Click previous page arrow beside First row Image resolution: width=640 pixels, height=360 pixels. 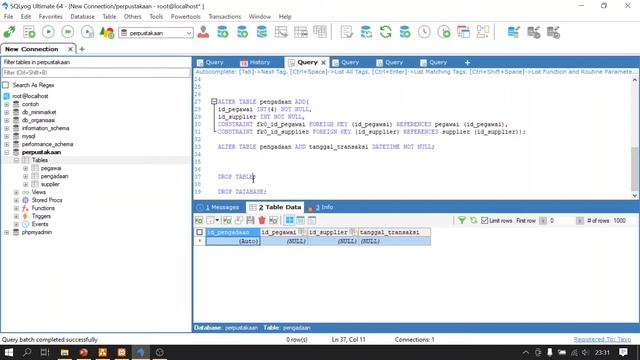[x=543, y=220]
